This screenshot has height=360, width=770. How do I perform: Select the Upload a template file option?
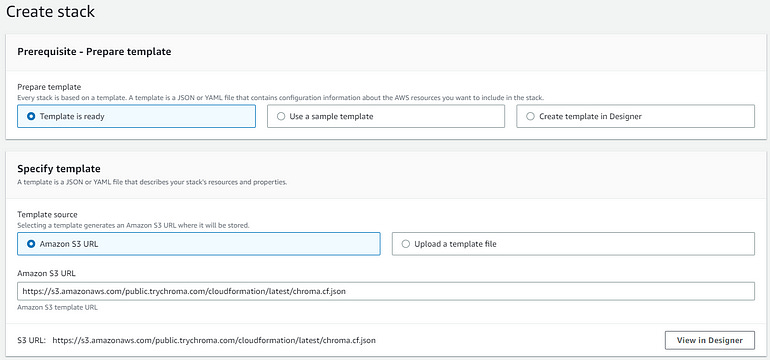pyautogui.click(x=573, y=244)
